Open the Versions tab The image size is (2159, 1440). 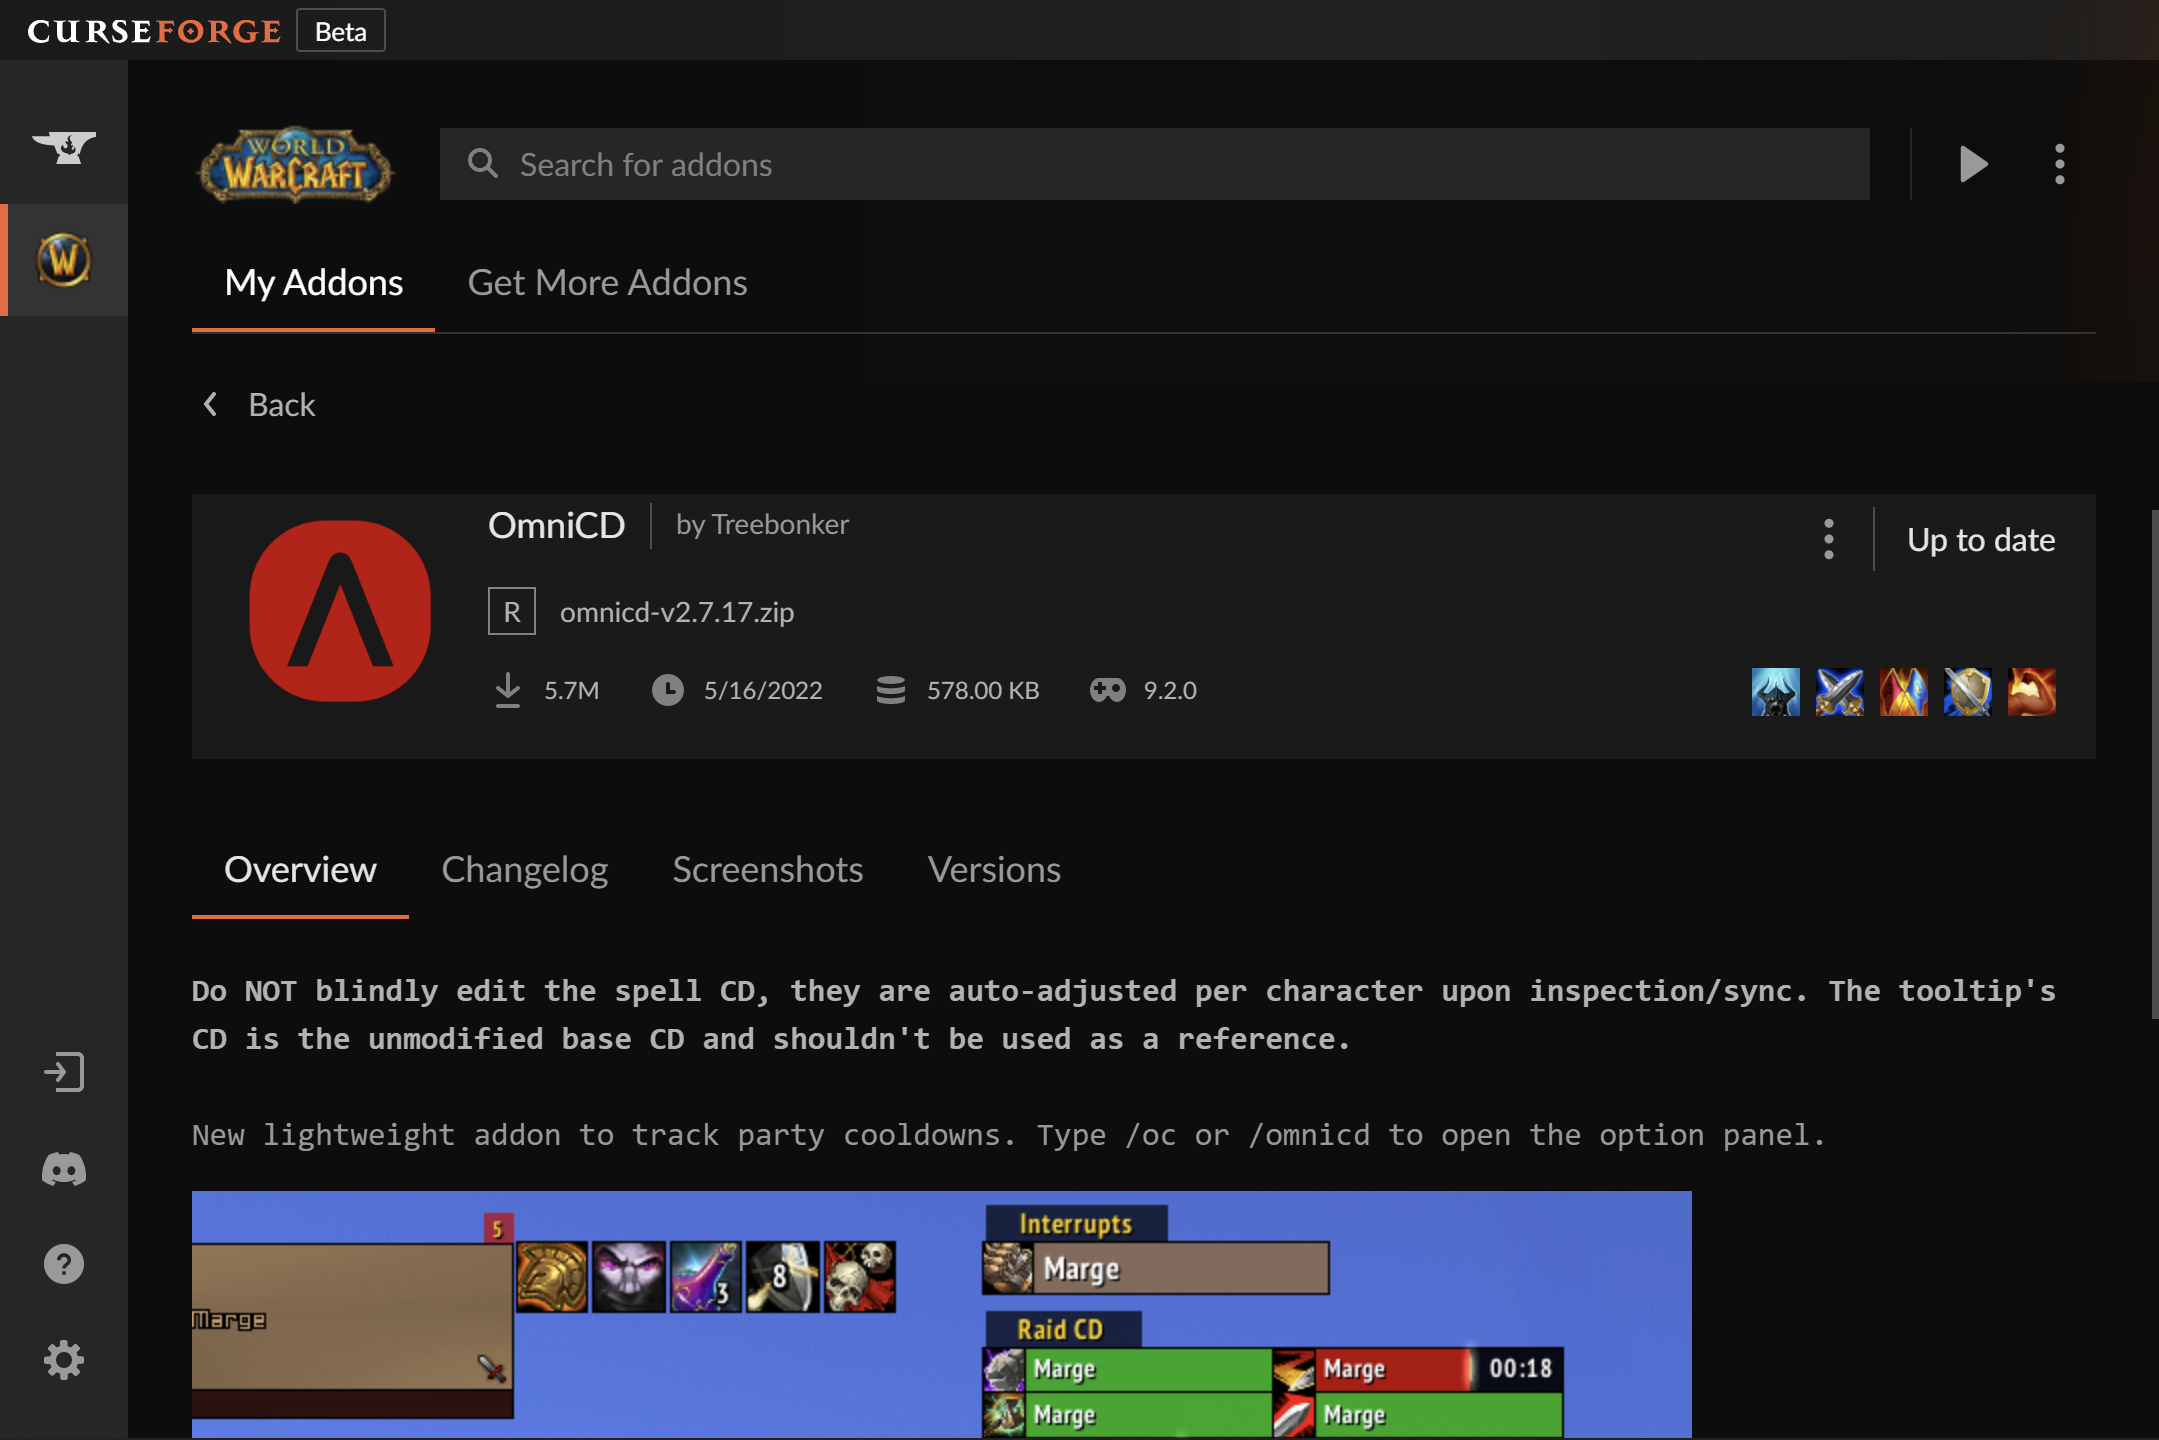point(994,870)
